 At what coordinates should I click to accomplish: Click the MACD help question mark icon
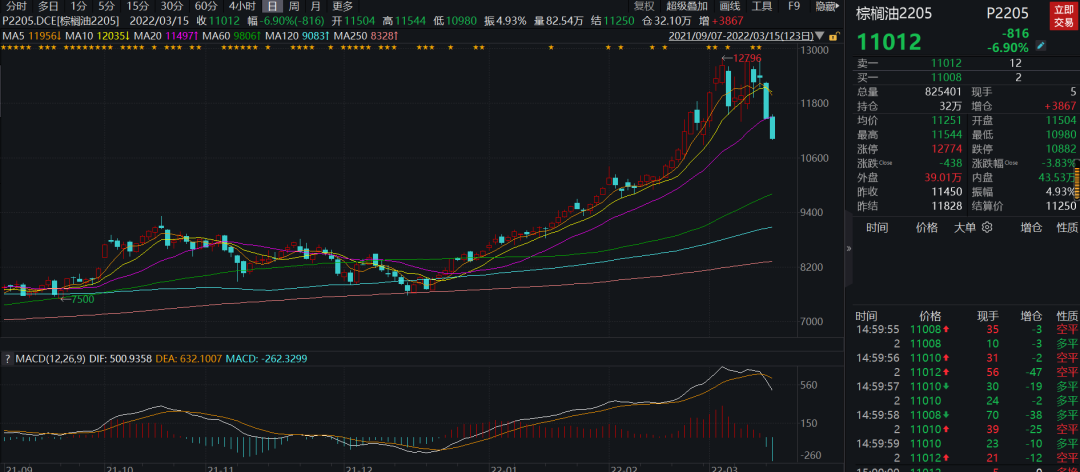pos(8,358)
